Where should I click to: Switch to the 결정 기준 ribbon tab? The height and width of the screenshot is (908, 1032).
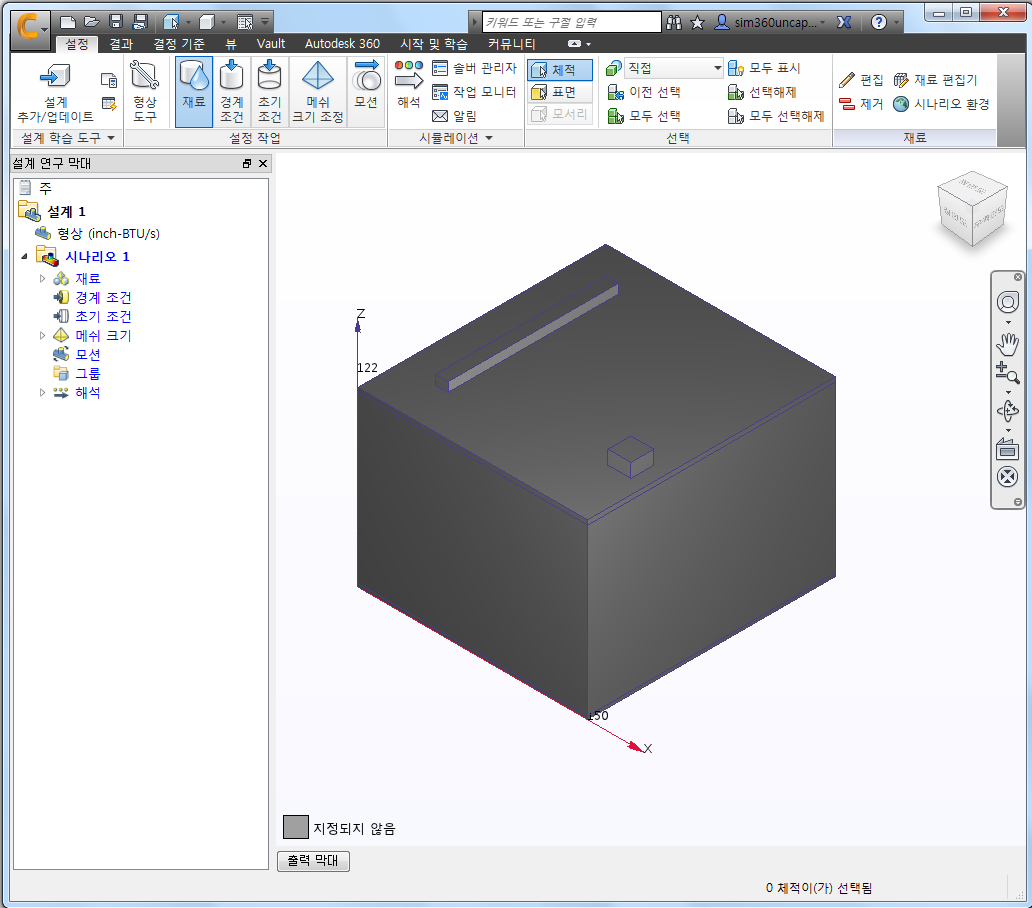pos(178,44)
